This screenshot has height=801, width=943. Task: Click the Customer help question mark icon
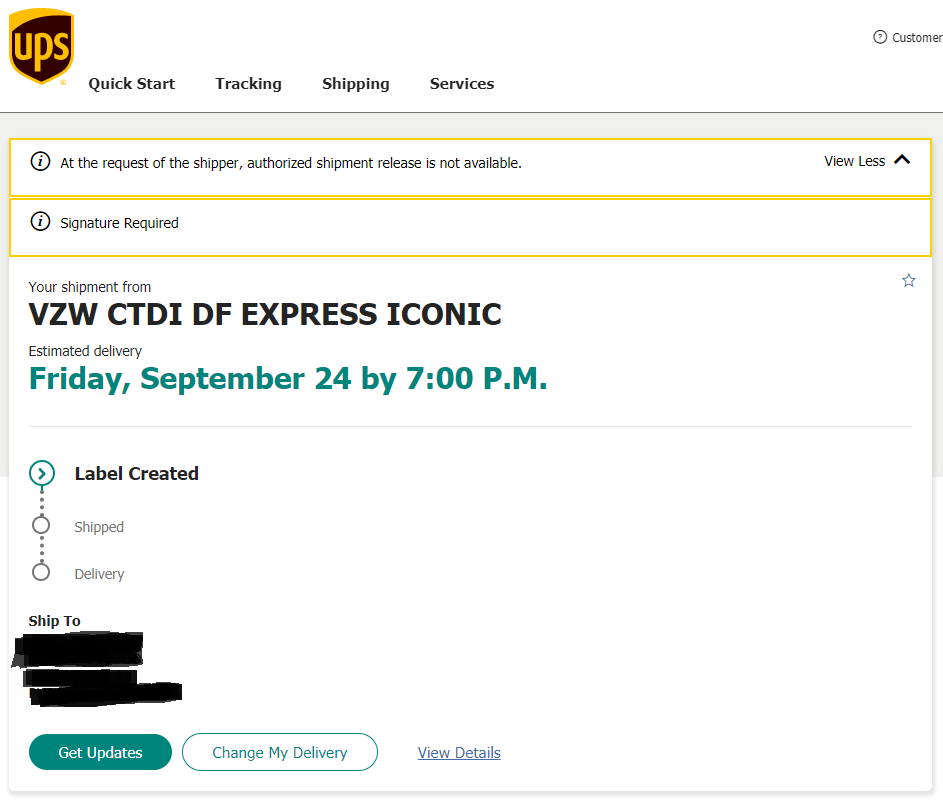coord(880,37)
